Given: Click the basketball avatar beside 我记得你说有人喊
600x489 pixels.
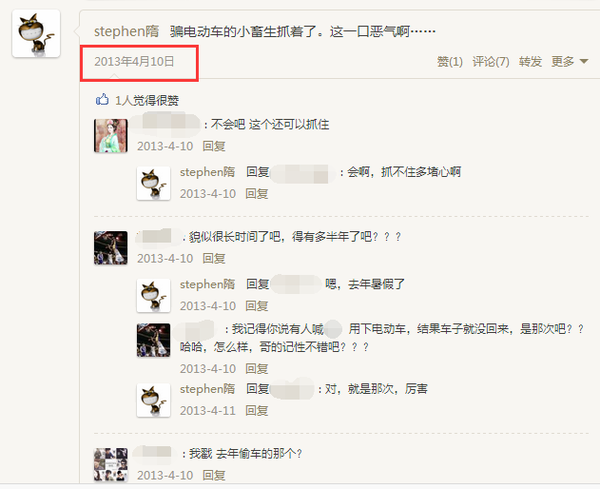Looking at the screenshot, I should tap(153, 340).
